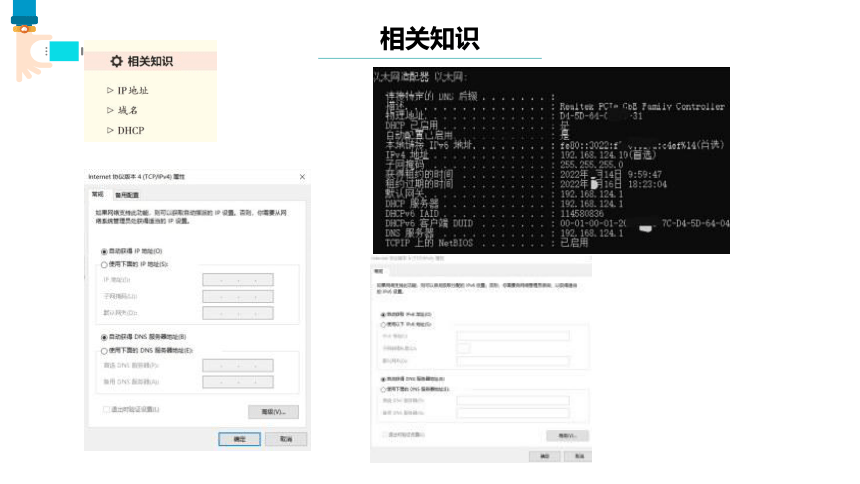The image size is (860, 484).
Task: Click the OK button in IPv6 dialog
Action: 545,456
